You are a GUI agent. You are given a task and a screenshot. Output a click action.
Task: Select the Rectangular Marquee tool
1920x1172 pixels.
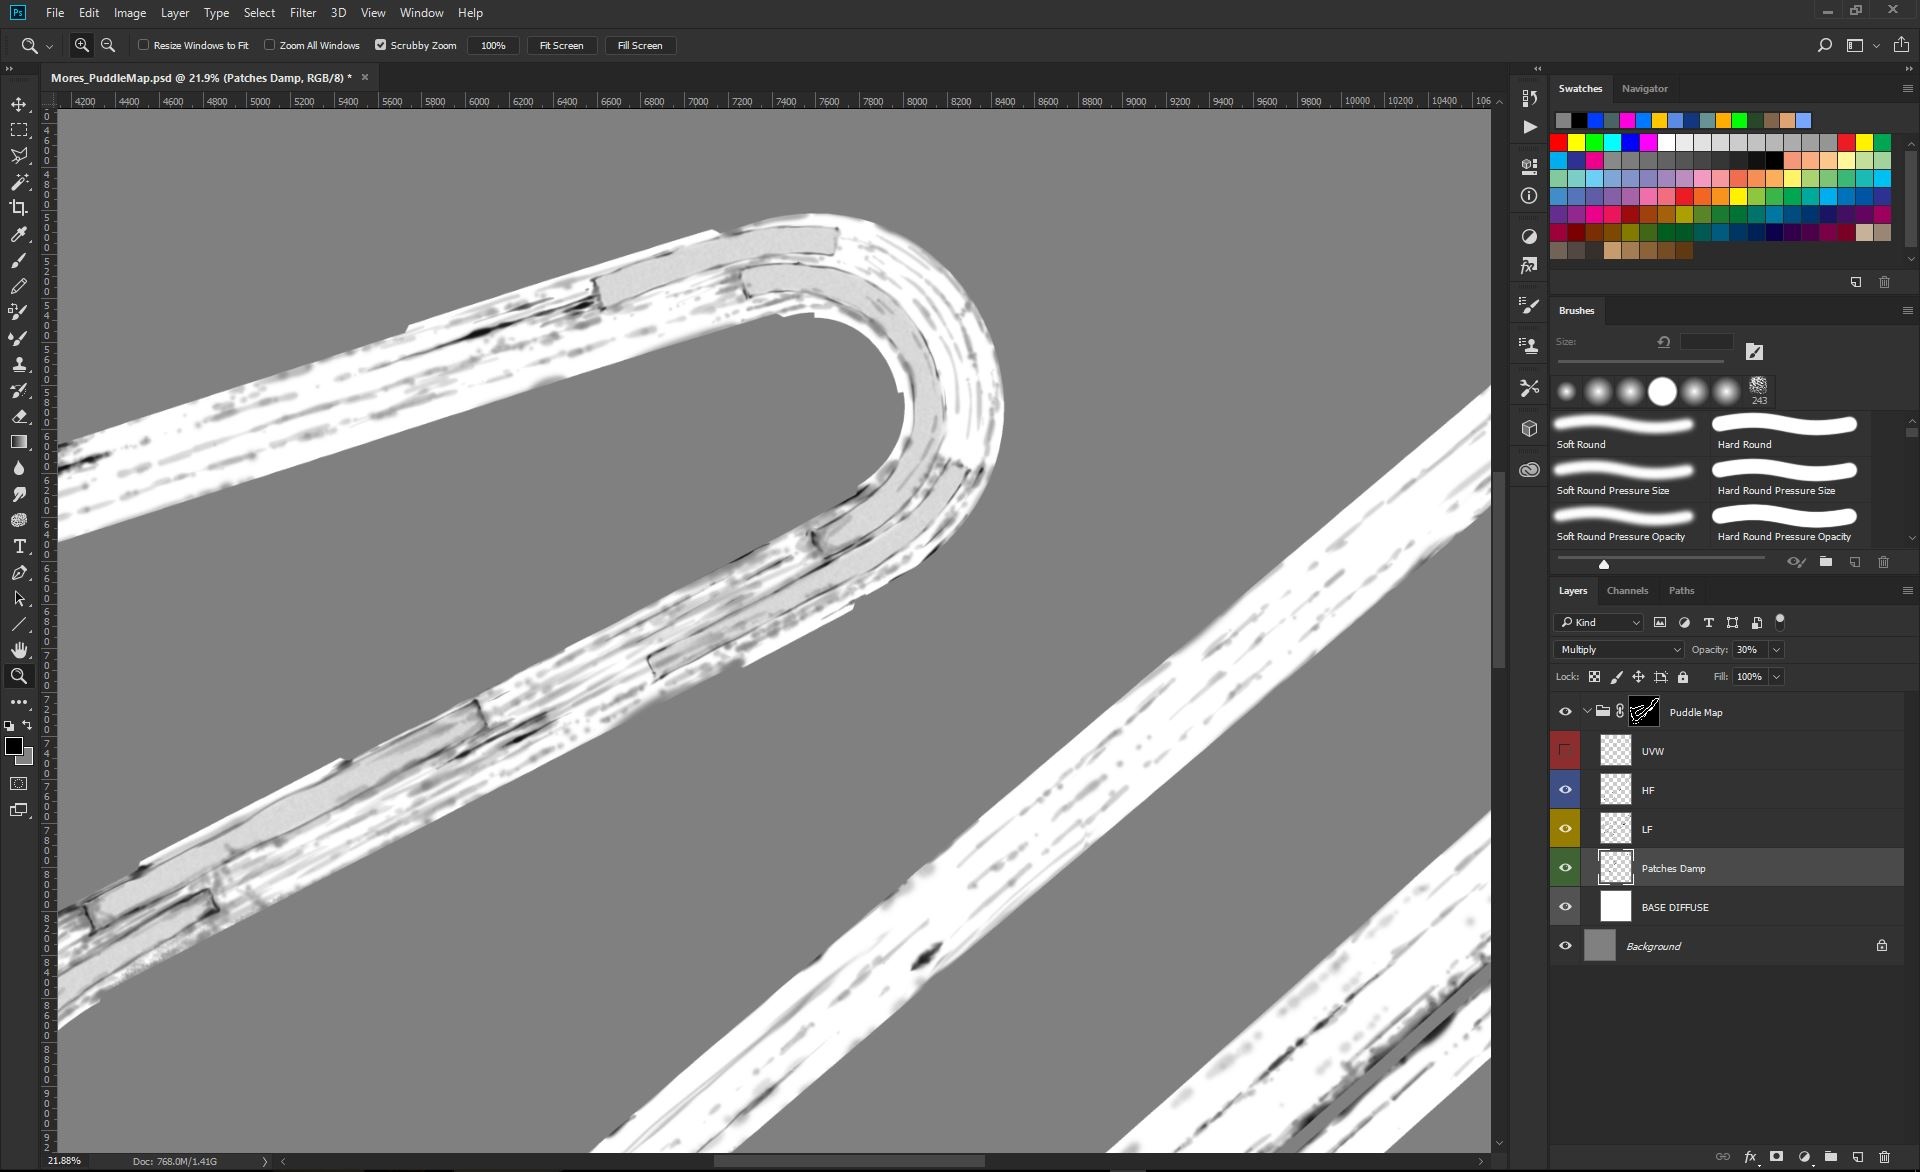tap(19, 130)
